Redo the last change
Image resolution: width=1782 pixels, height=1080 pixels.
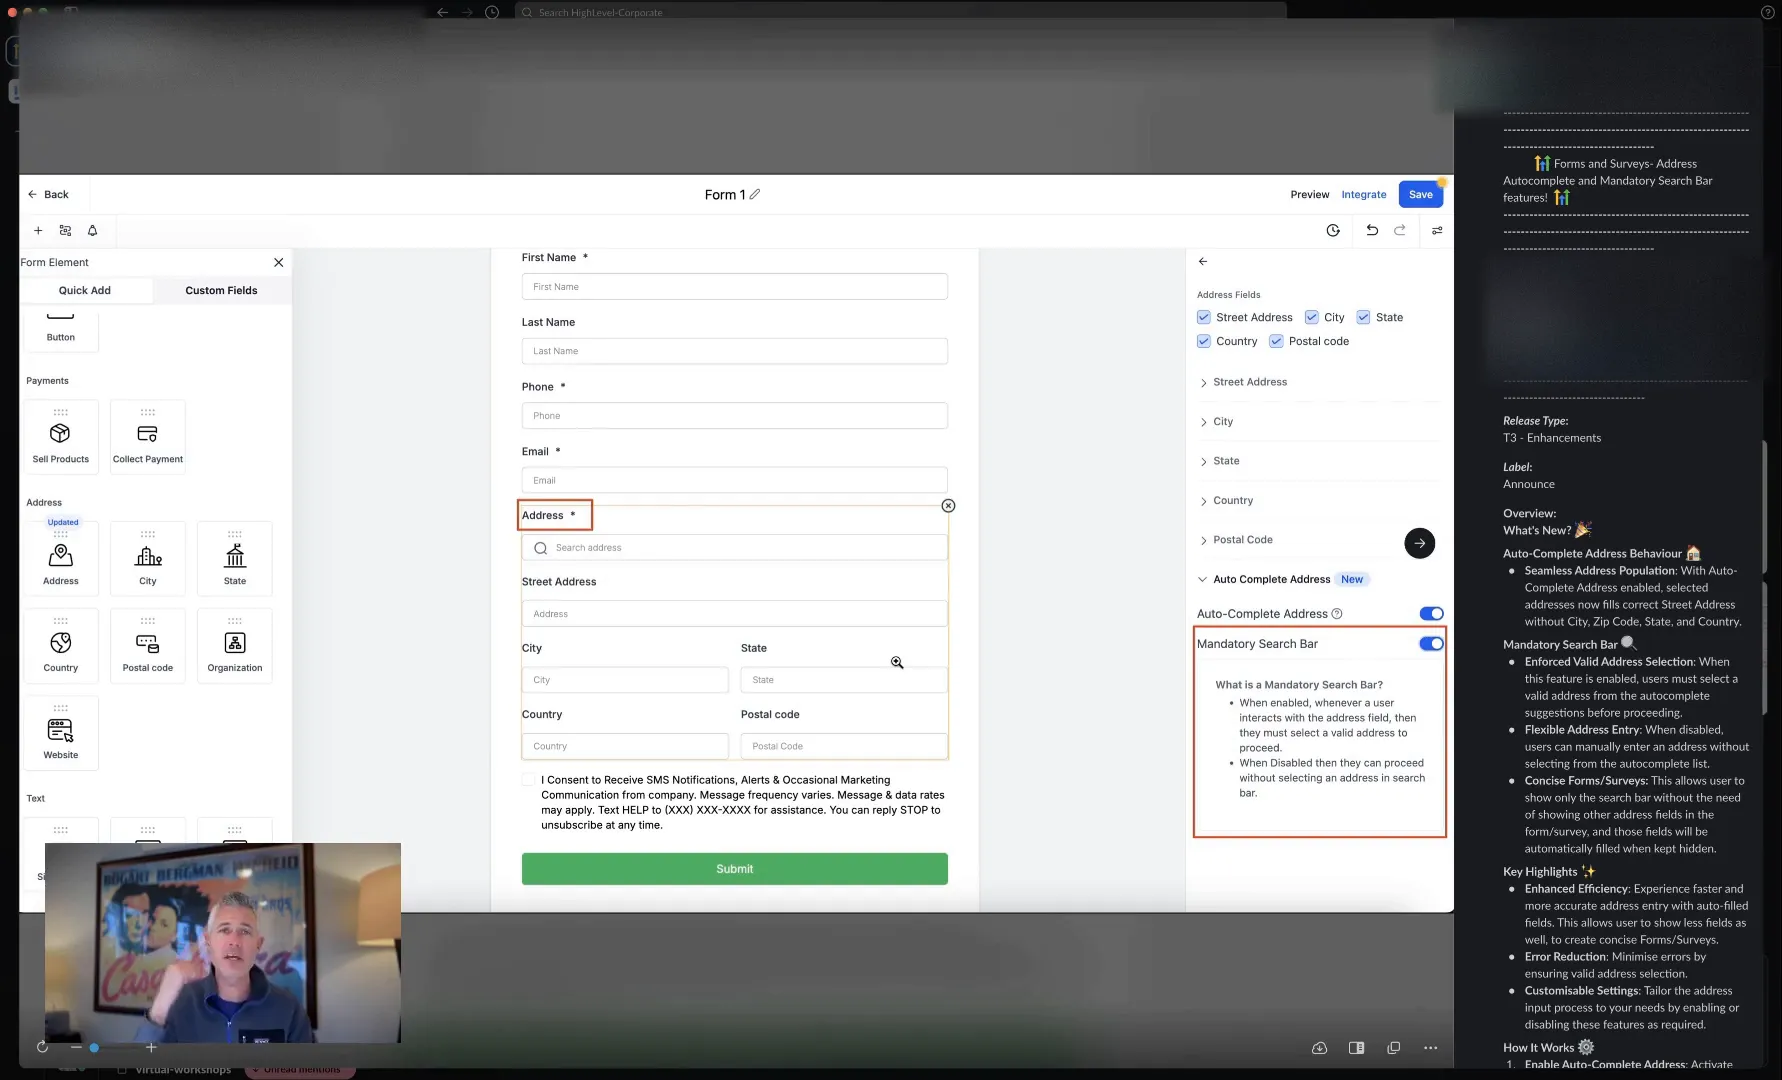pyautogui.click(x=1400, y=230)
